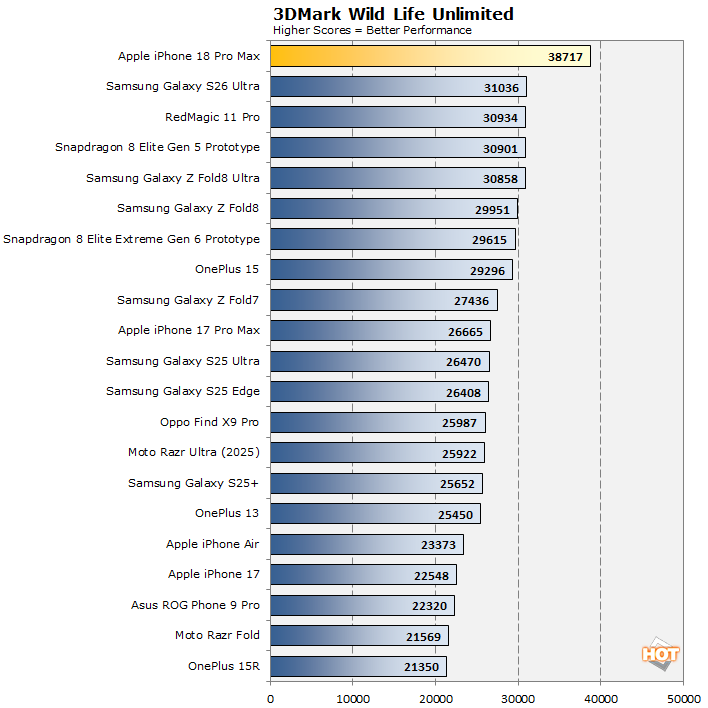Select 'Snapdragon 8 Elite Gen 5 Prototype' label
The image size is (708, 708).
coord(158,147)
